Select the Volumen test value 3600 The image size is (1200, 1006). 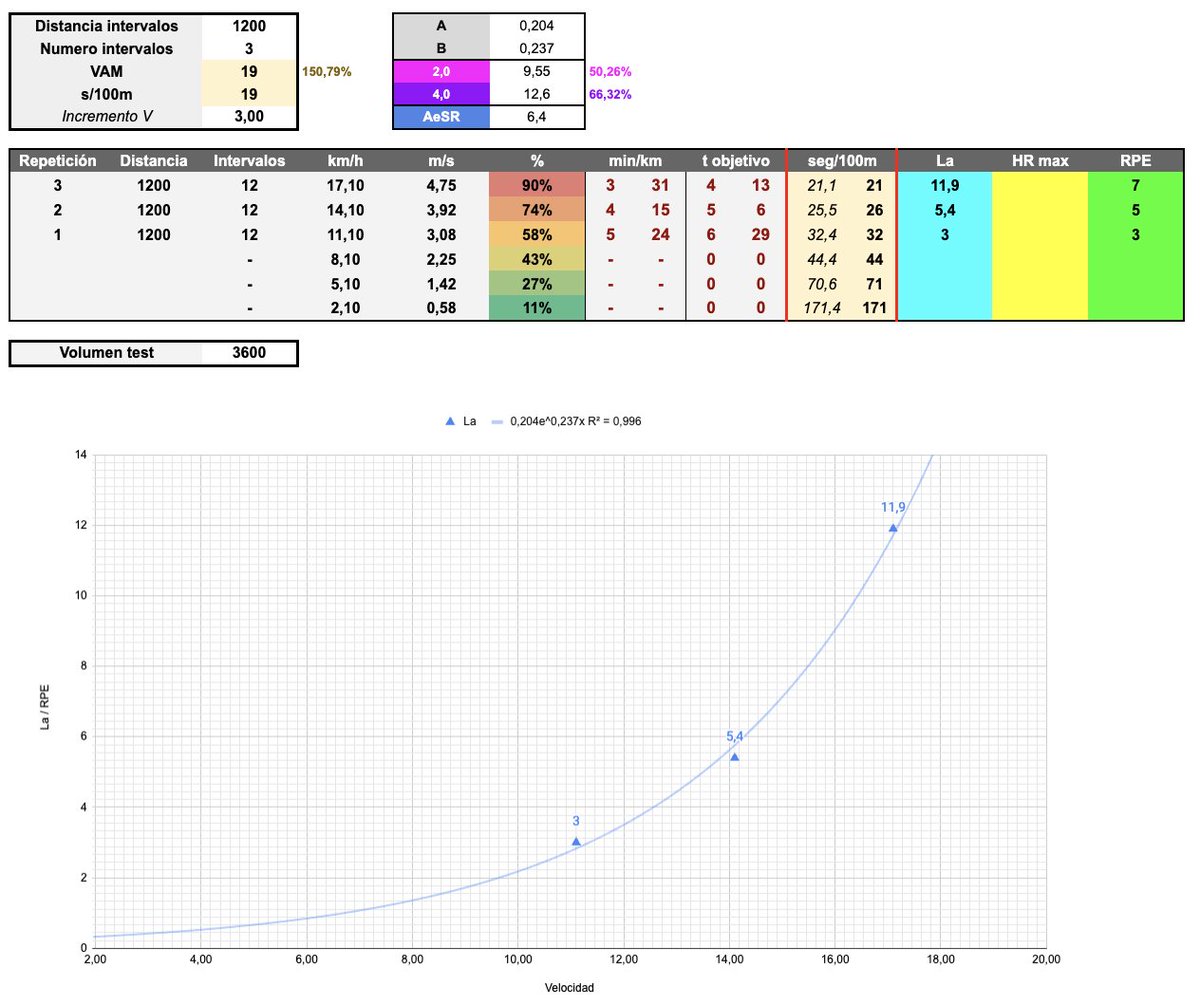pos(249,353)
